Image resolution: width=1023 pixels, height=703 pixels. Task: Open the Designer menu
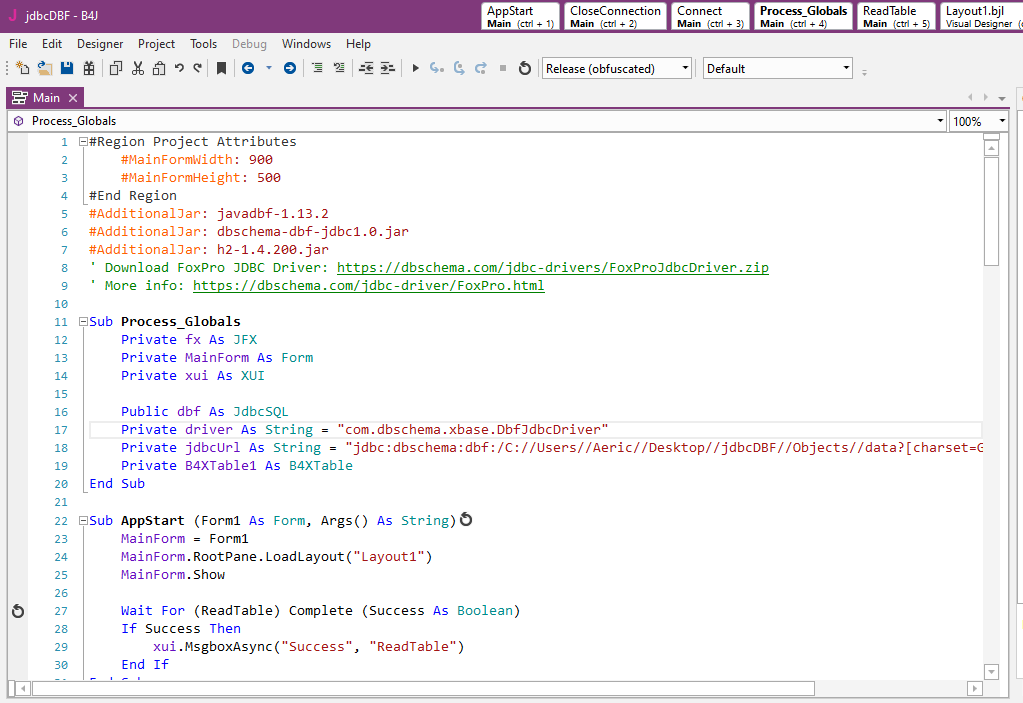(x=100, y=44)
